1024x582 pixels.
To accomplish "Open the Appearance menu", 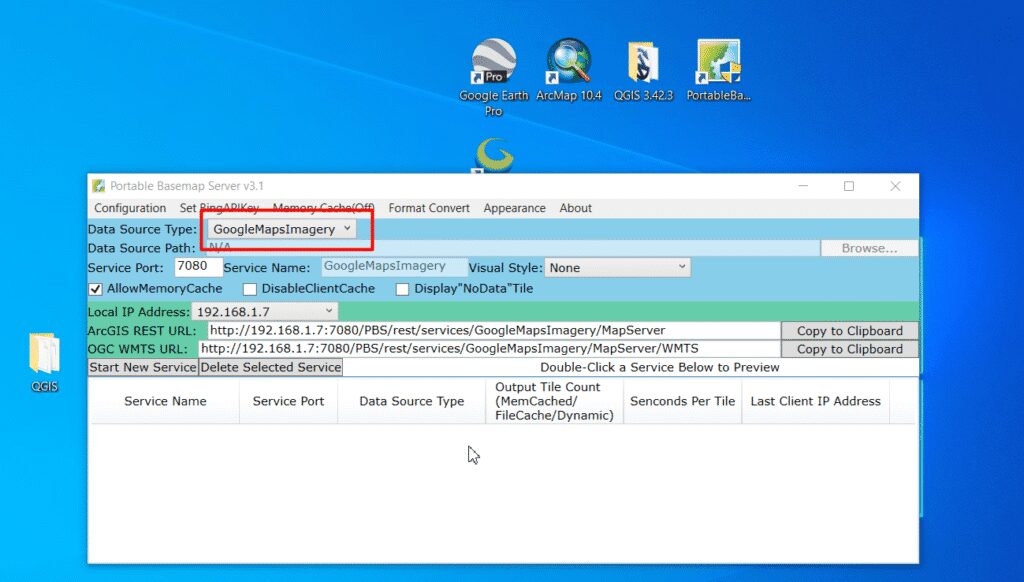I will point(515,208).
